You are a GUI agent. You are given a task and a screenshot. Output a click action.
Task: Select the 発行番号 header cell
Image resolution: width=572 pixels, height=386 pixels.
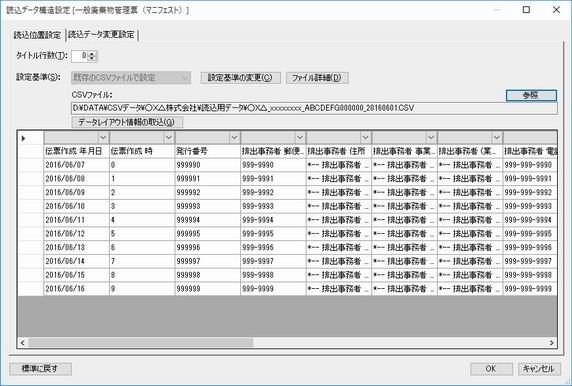(208, 151)
